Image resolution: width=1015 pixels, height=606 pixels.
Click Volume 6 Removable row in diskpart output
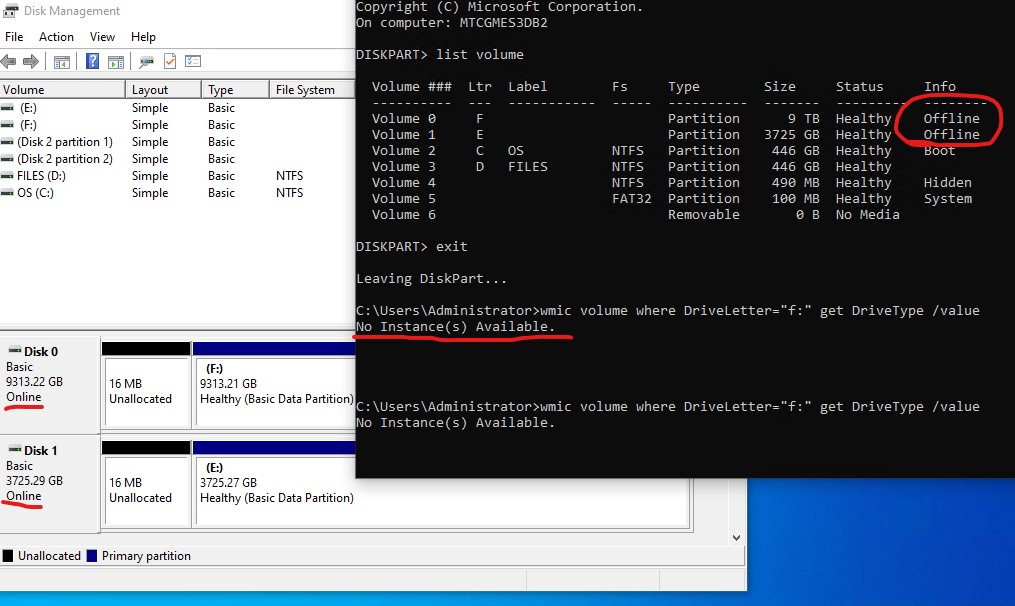636,214
